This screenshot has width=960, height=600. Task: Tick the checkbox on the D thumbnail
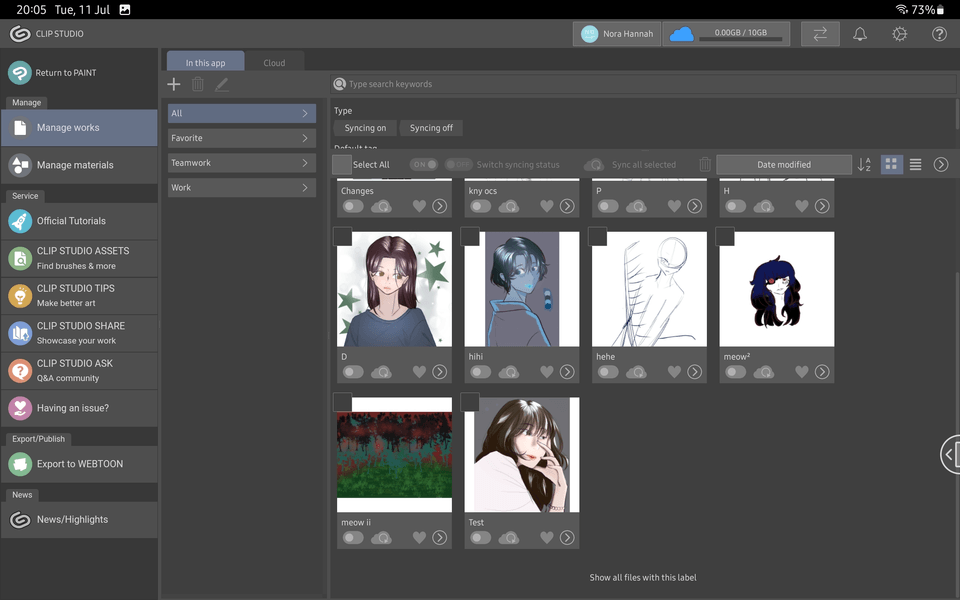pyautogui.click(x=342, y=236)
